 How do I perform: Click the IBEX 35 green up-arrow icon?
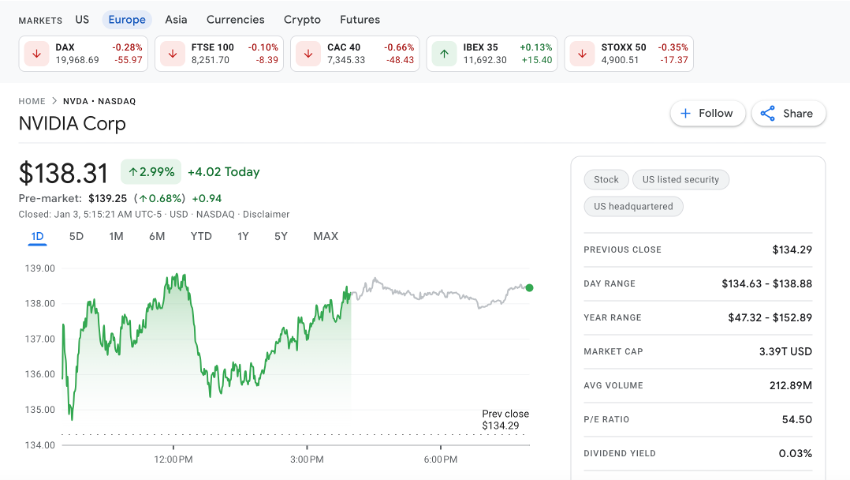[445, 54]
